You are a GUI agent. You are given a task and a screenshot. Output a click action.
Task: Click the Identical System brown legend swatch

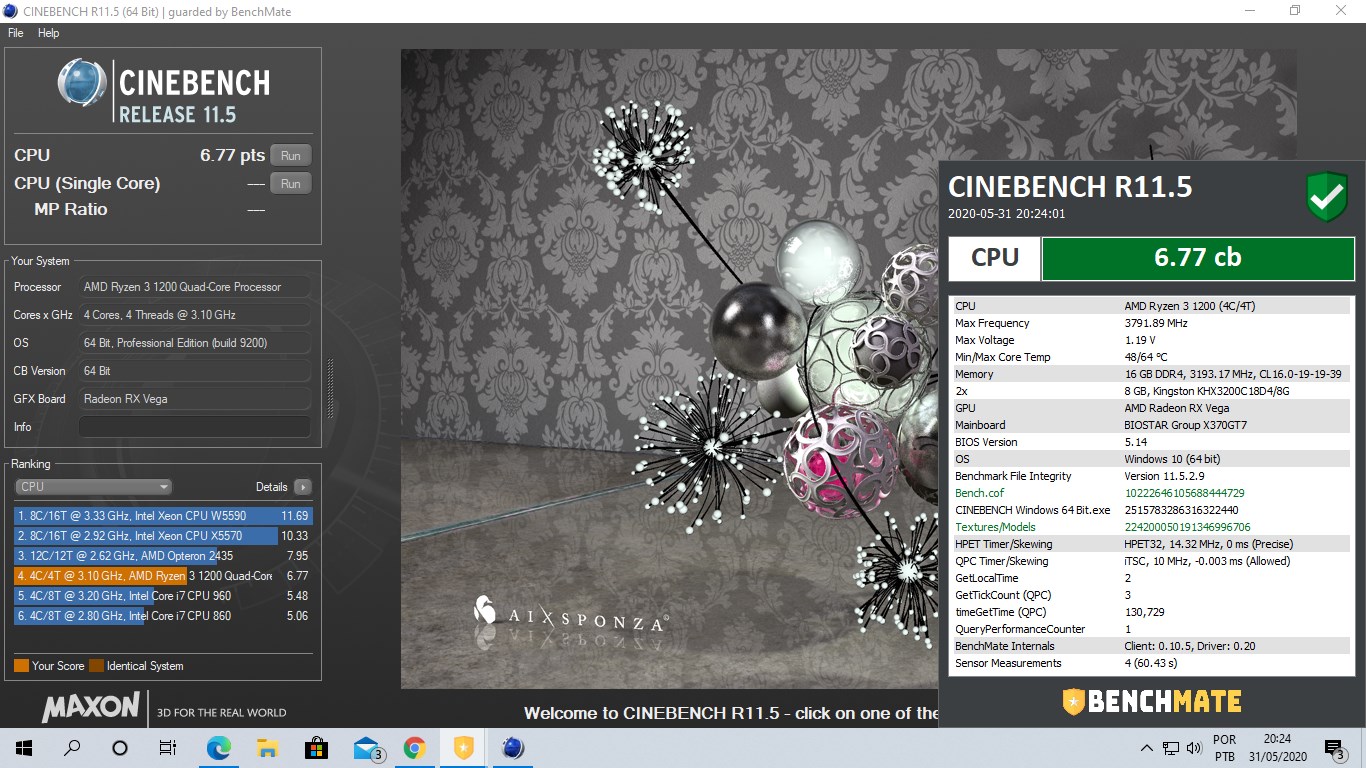point(96,666)
